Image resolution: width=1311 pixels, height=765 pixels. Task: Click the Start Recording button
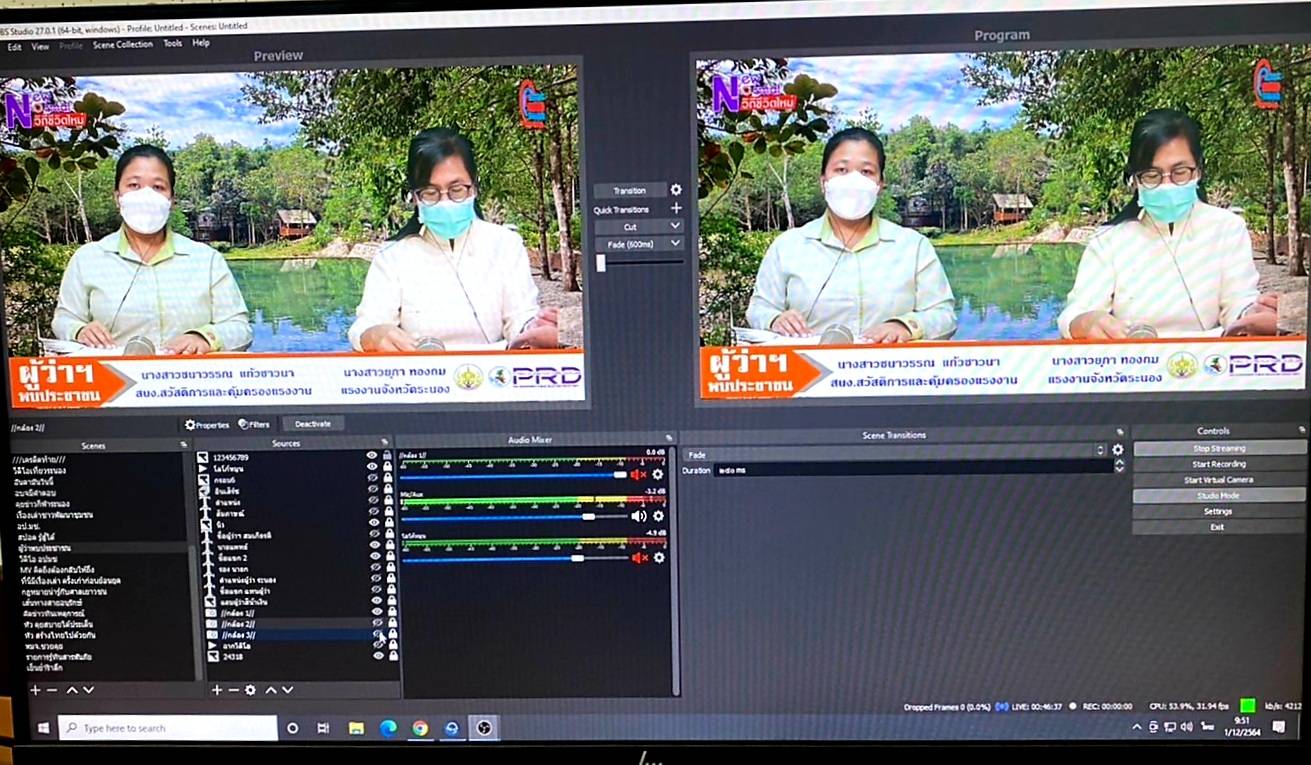(x=1218, y=464)
